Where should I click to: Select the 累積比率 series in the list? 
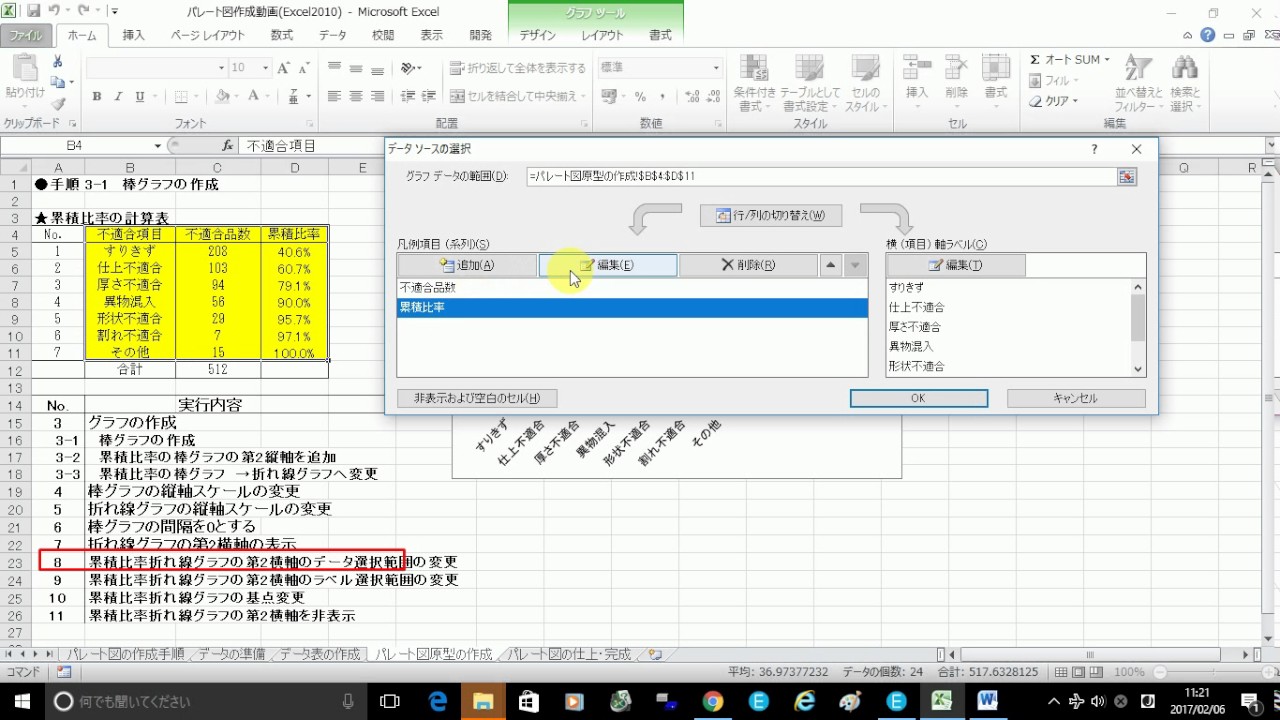[632, 307]
